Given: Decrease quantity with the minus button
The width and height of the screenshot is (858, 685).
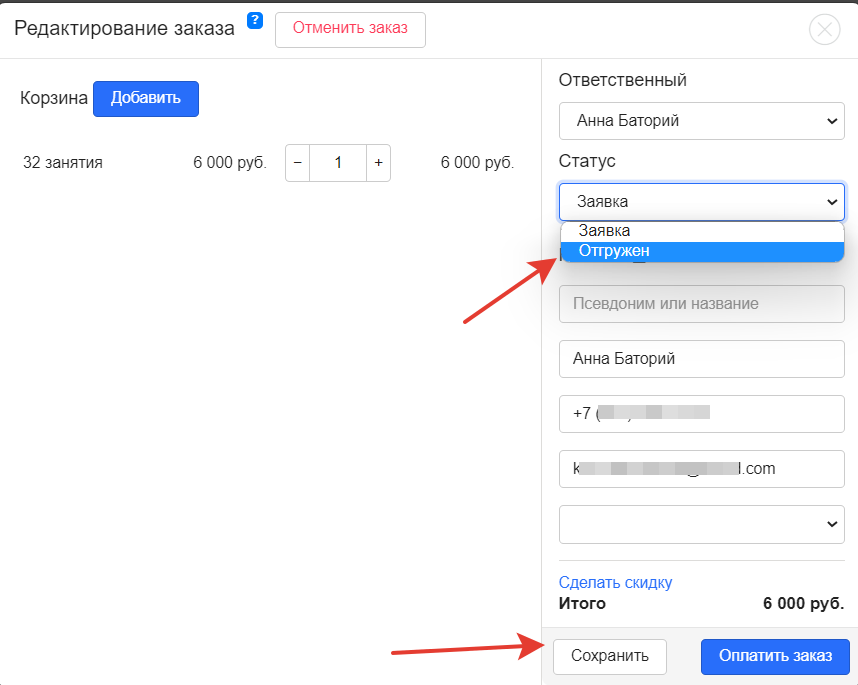Looking at the screenshot, I should tap(297, 162).
